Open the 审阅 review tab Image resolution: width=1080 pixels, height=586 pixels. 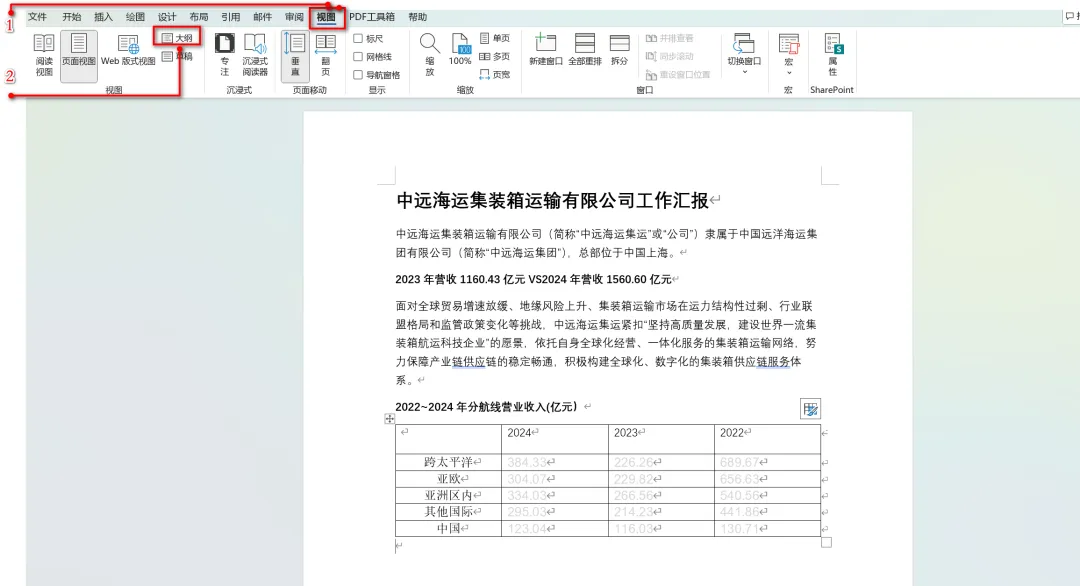click(x=294, y=17)
